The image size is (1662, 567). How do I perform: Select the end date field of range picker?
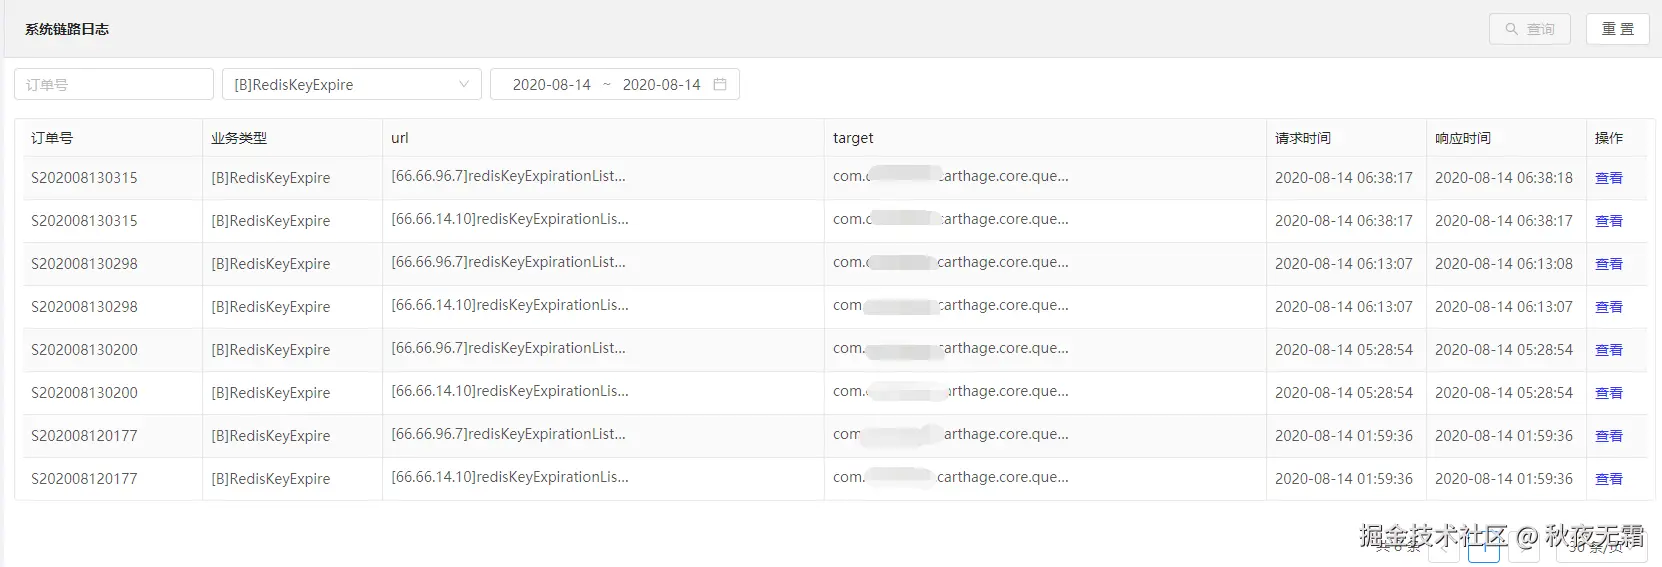click(662, 85)
